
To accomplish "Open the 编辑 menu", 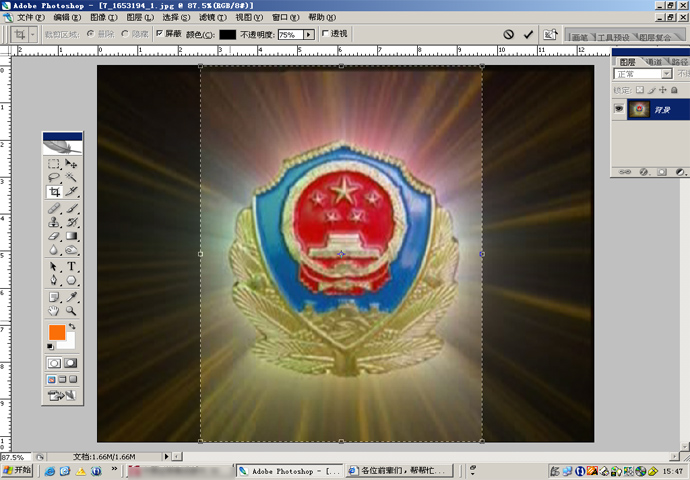I will [x=67, y=18].
